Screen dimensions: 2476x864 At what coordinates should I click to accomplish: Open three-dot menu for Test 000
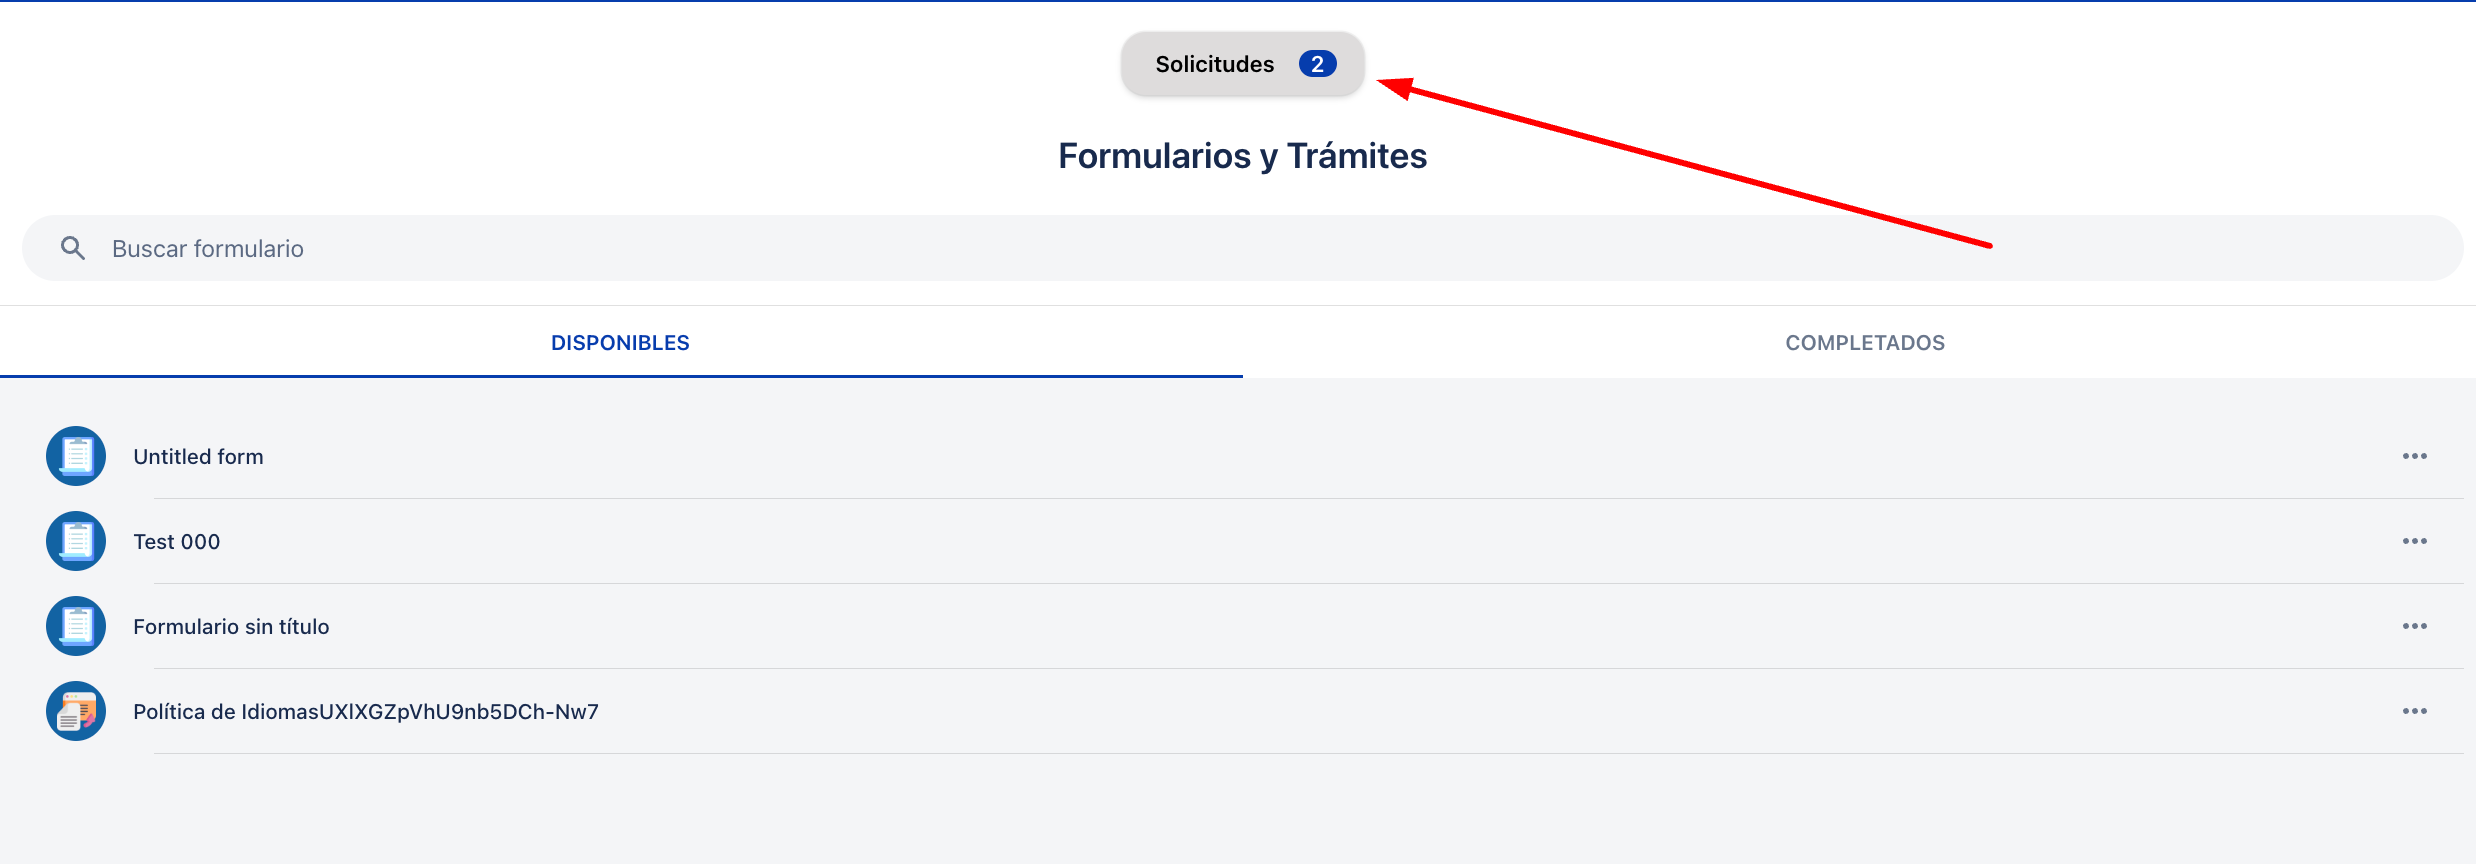pos(2415,541)
